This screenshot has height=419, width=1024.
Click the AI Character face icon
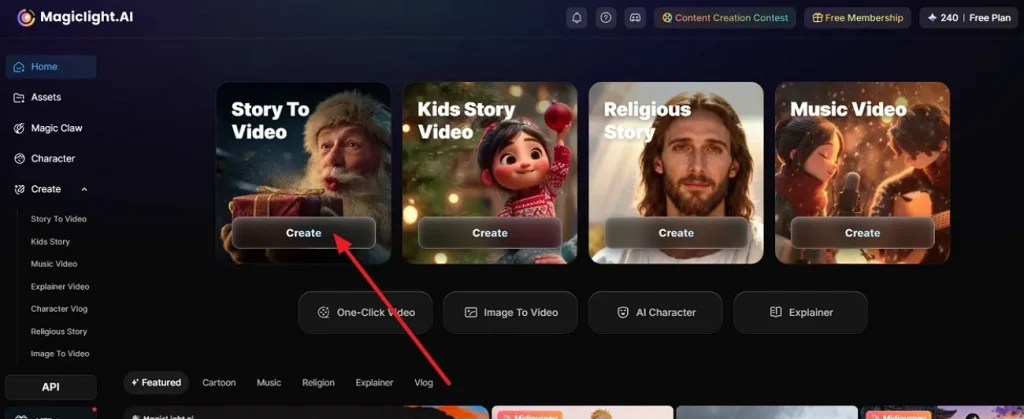(x=623, y=313)
